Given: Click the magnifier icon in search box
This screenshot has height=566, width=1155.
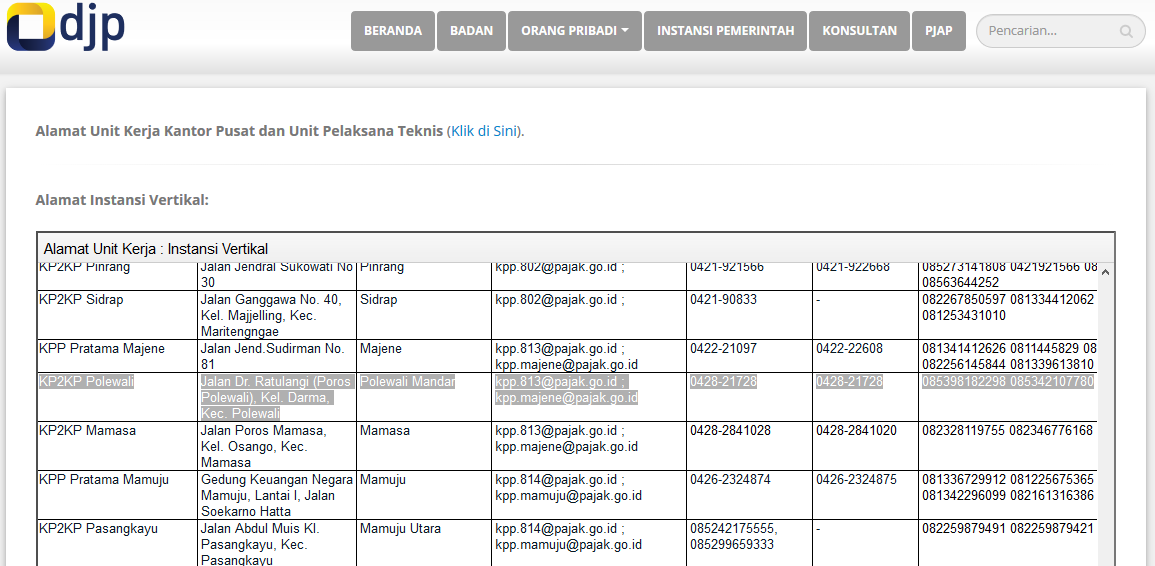Looking at the screenshot, I should click(x=1127, y=32).
